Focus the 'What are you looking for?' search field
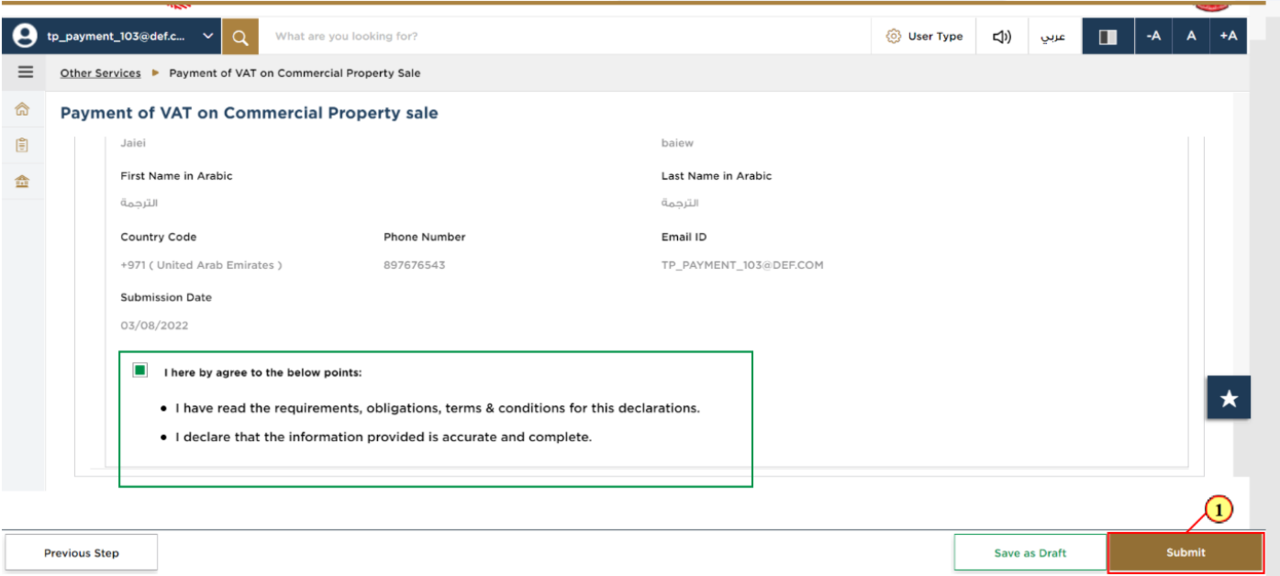Image resolution: width=1280 pixels, height=576 pixels. [x=565, y=37]
